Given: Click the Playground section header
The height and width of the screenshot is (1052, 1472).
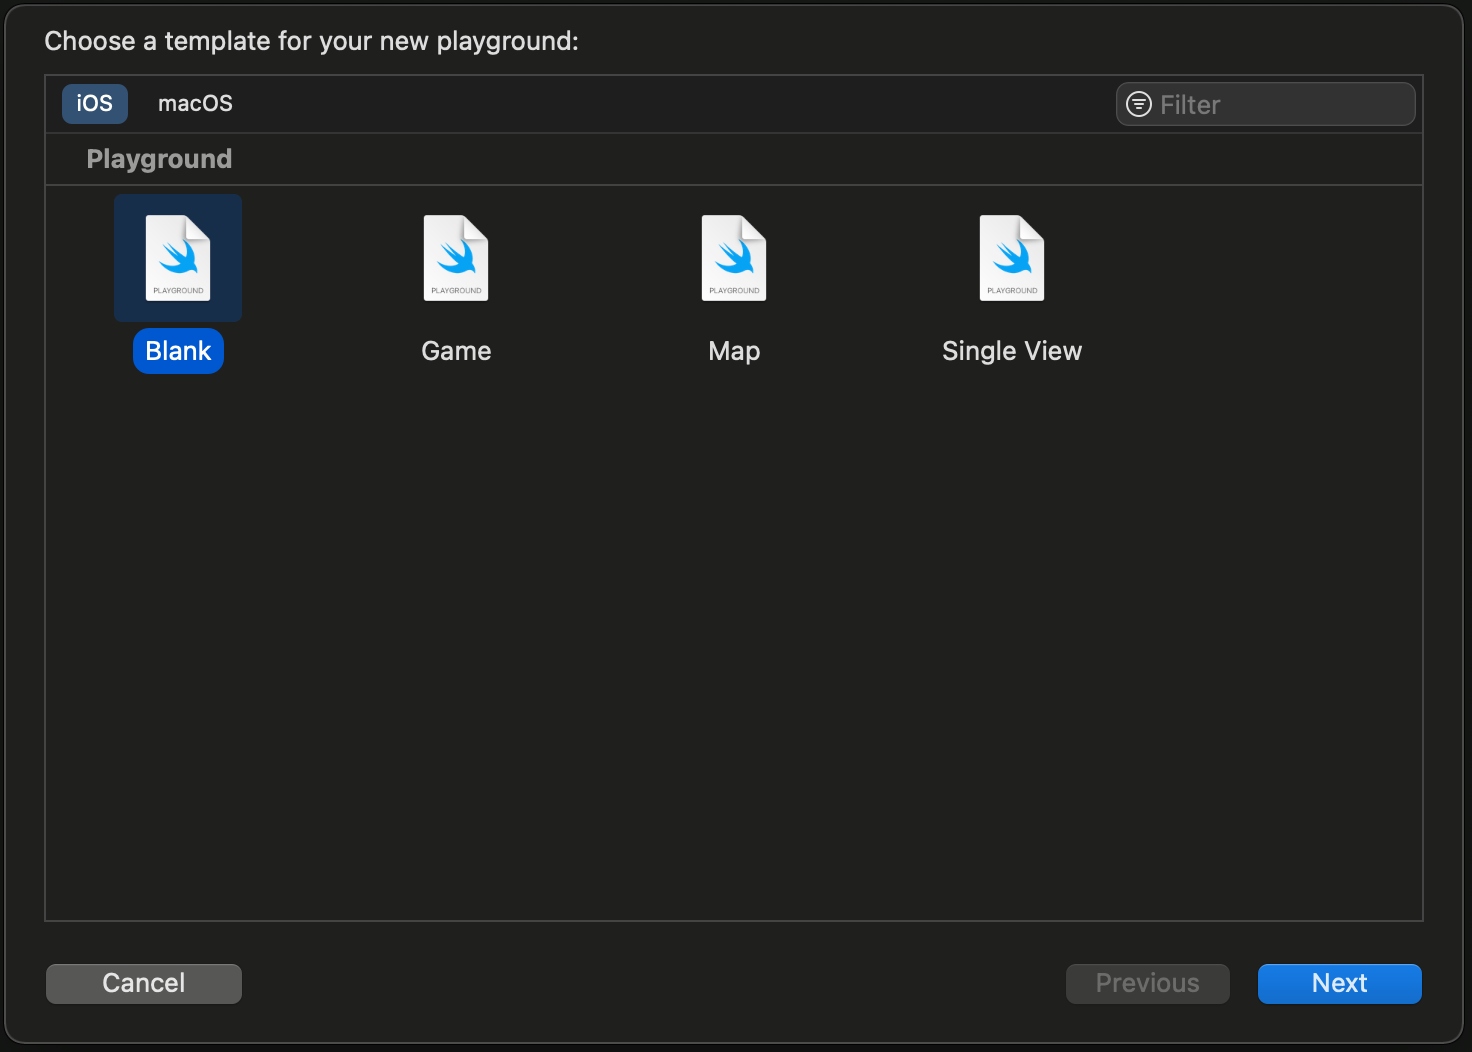Looking at the screenshot, I should click(160, 160).
